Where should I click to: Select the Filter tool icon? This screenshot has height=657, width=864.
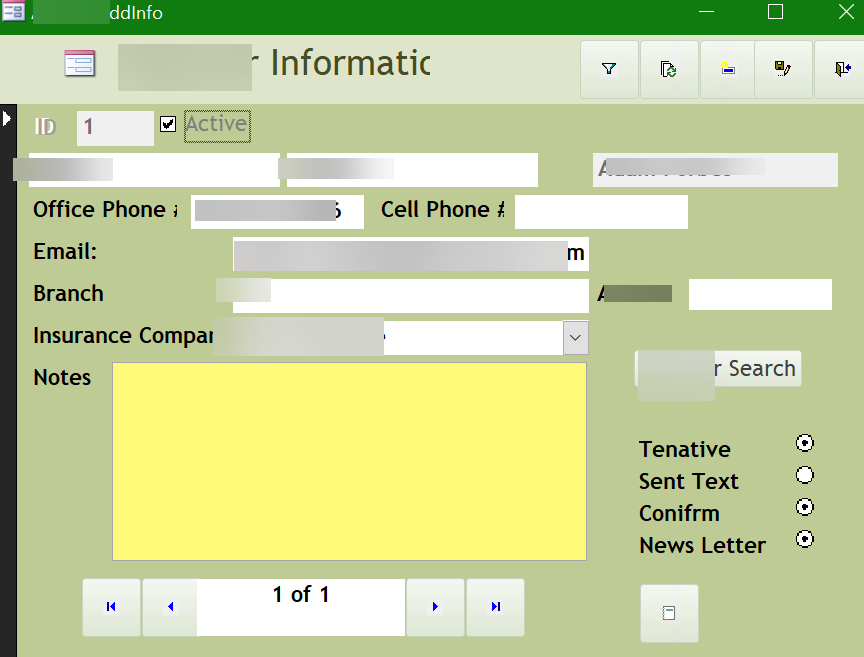609,69
